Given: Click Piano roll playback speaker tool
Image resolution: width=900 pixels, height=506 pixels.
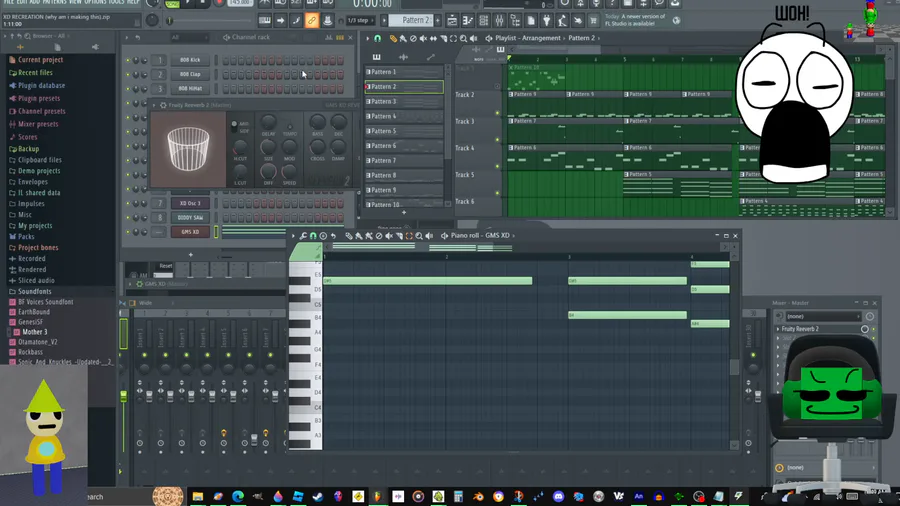Looking at the screenshot, I should tap(429, 236).
